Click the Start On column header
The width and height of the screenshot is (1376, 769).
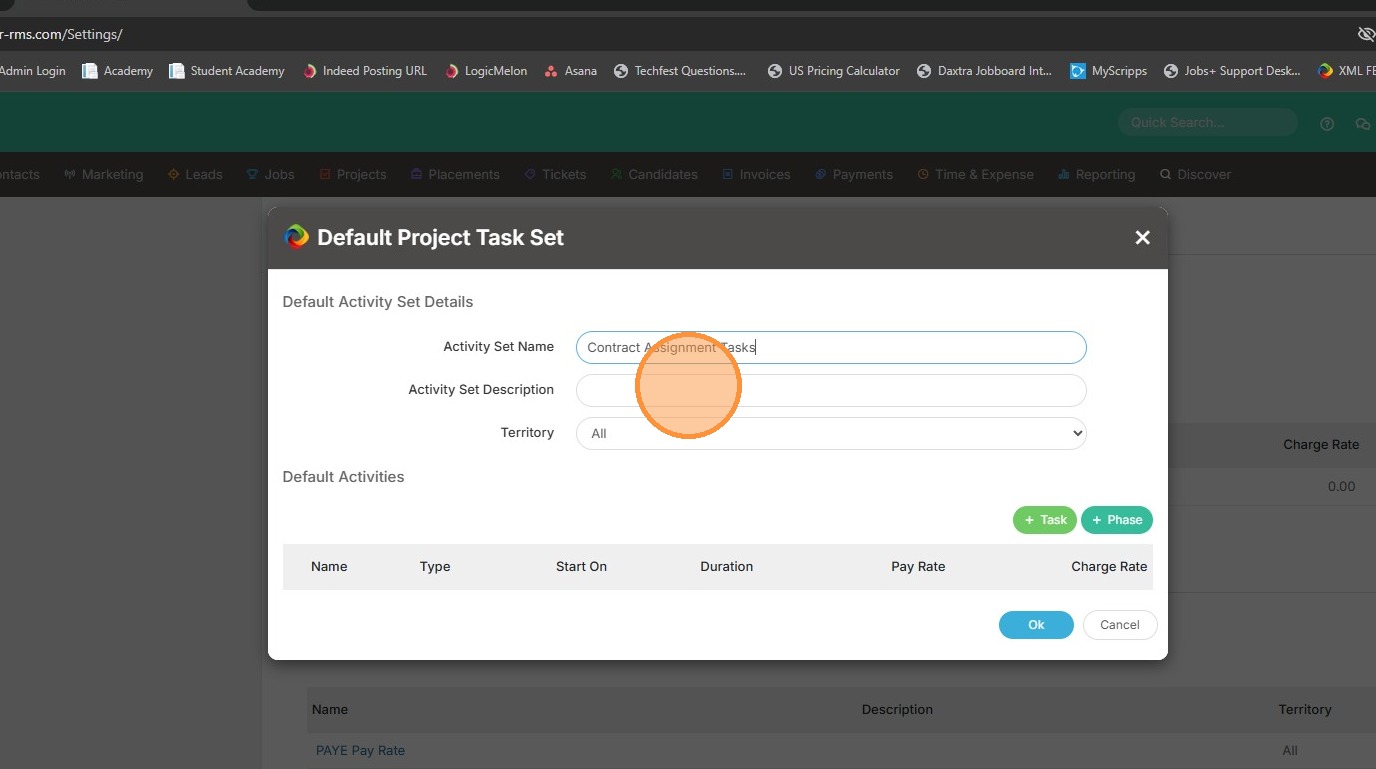581,566
